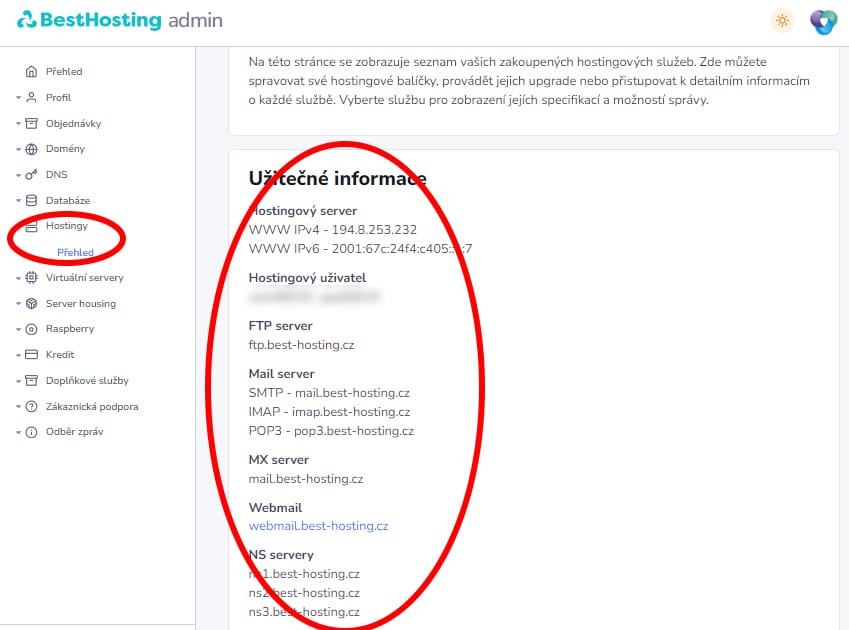
Task: Click the database icon beside Databáze
Action: click(32, 200)
